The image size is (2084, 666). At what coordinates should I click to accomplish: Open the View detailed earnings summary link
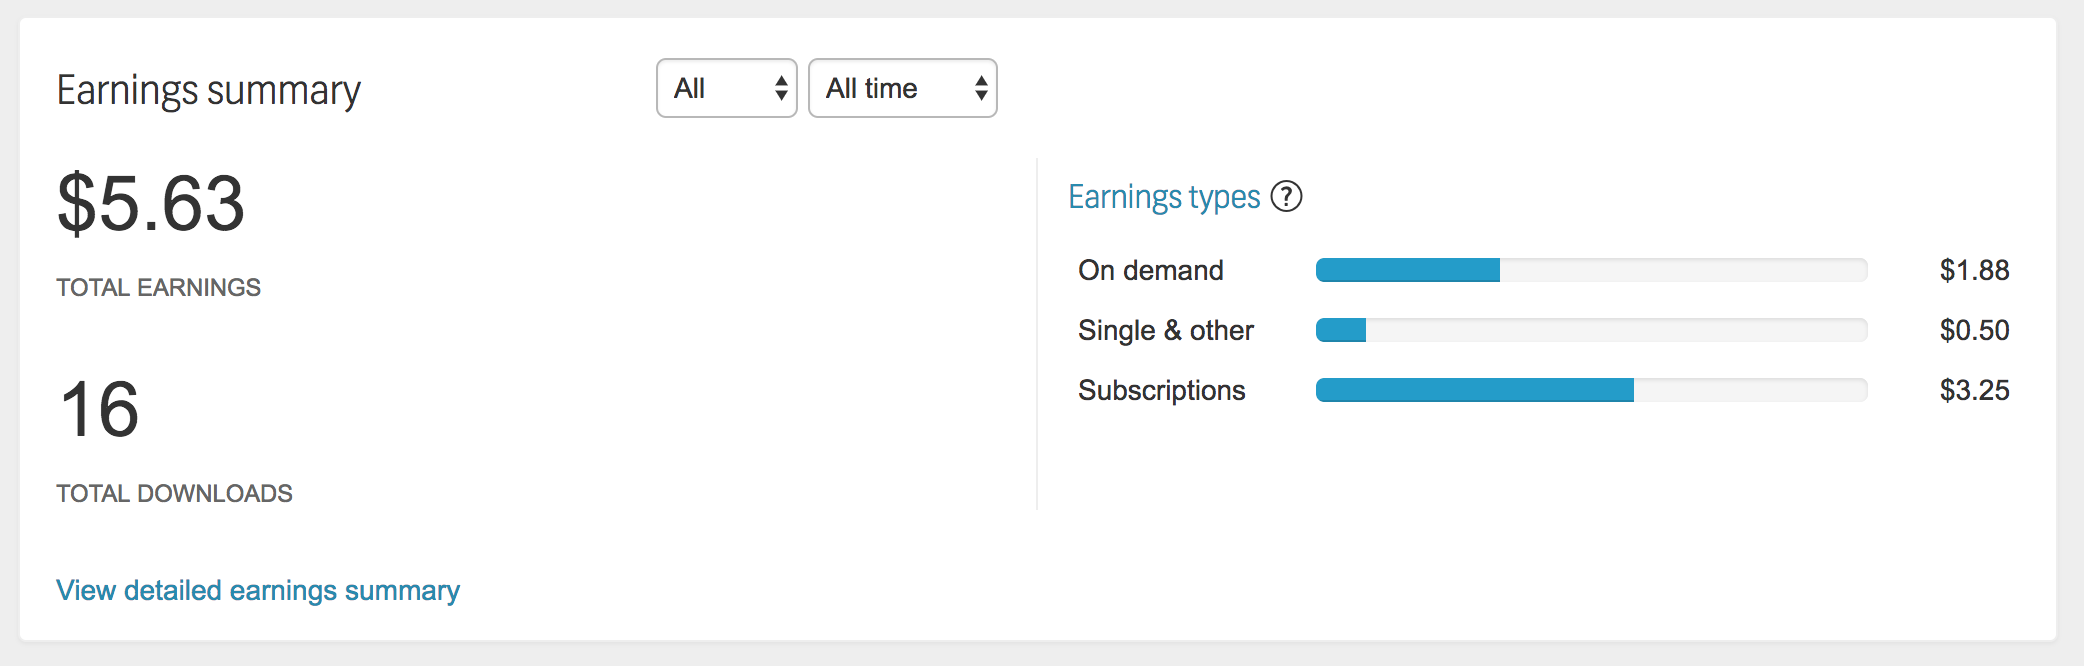[x=258, y=590]
